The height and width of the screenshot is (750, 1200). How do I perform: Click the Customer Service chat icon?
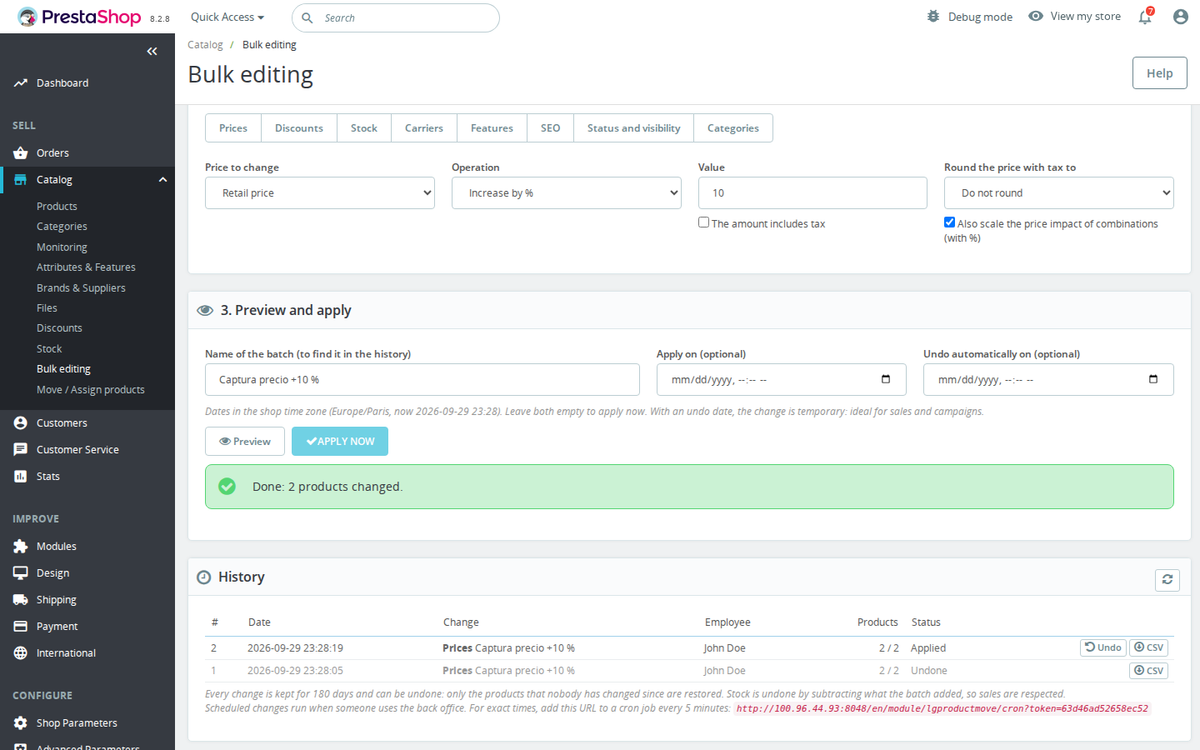[x=20, y=450]
